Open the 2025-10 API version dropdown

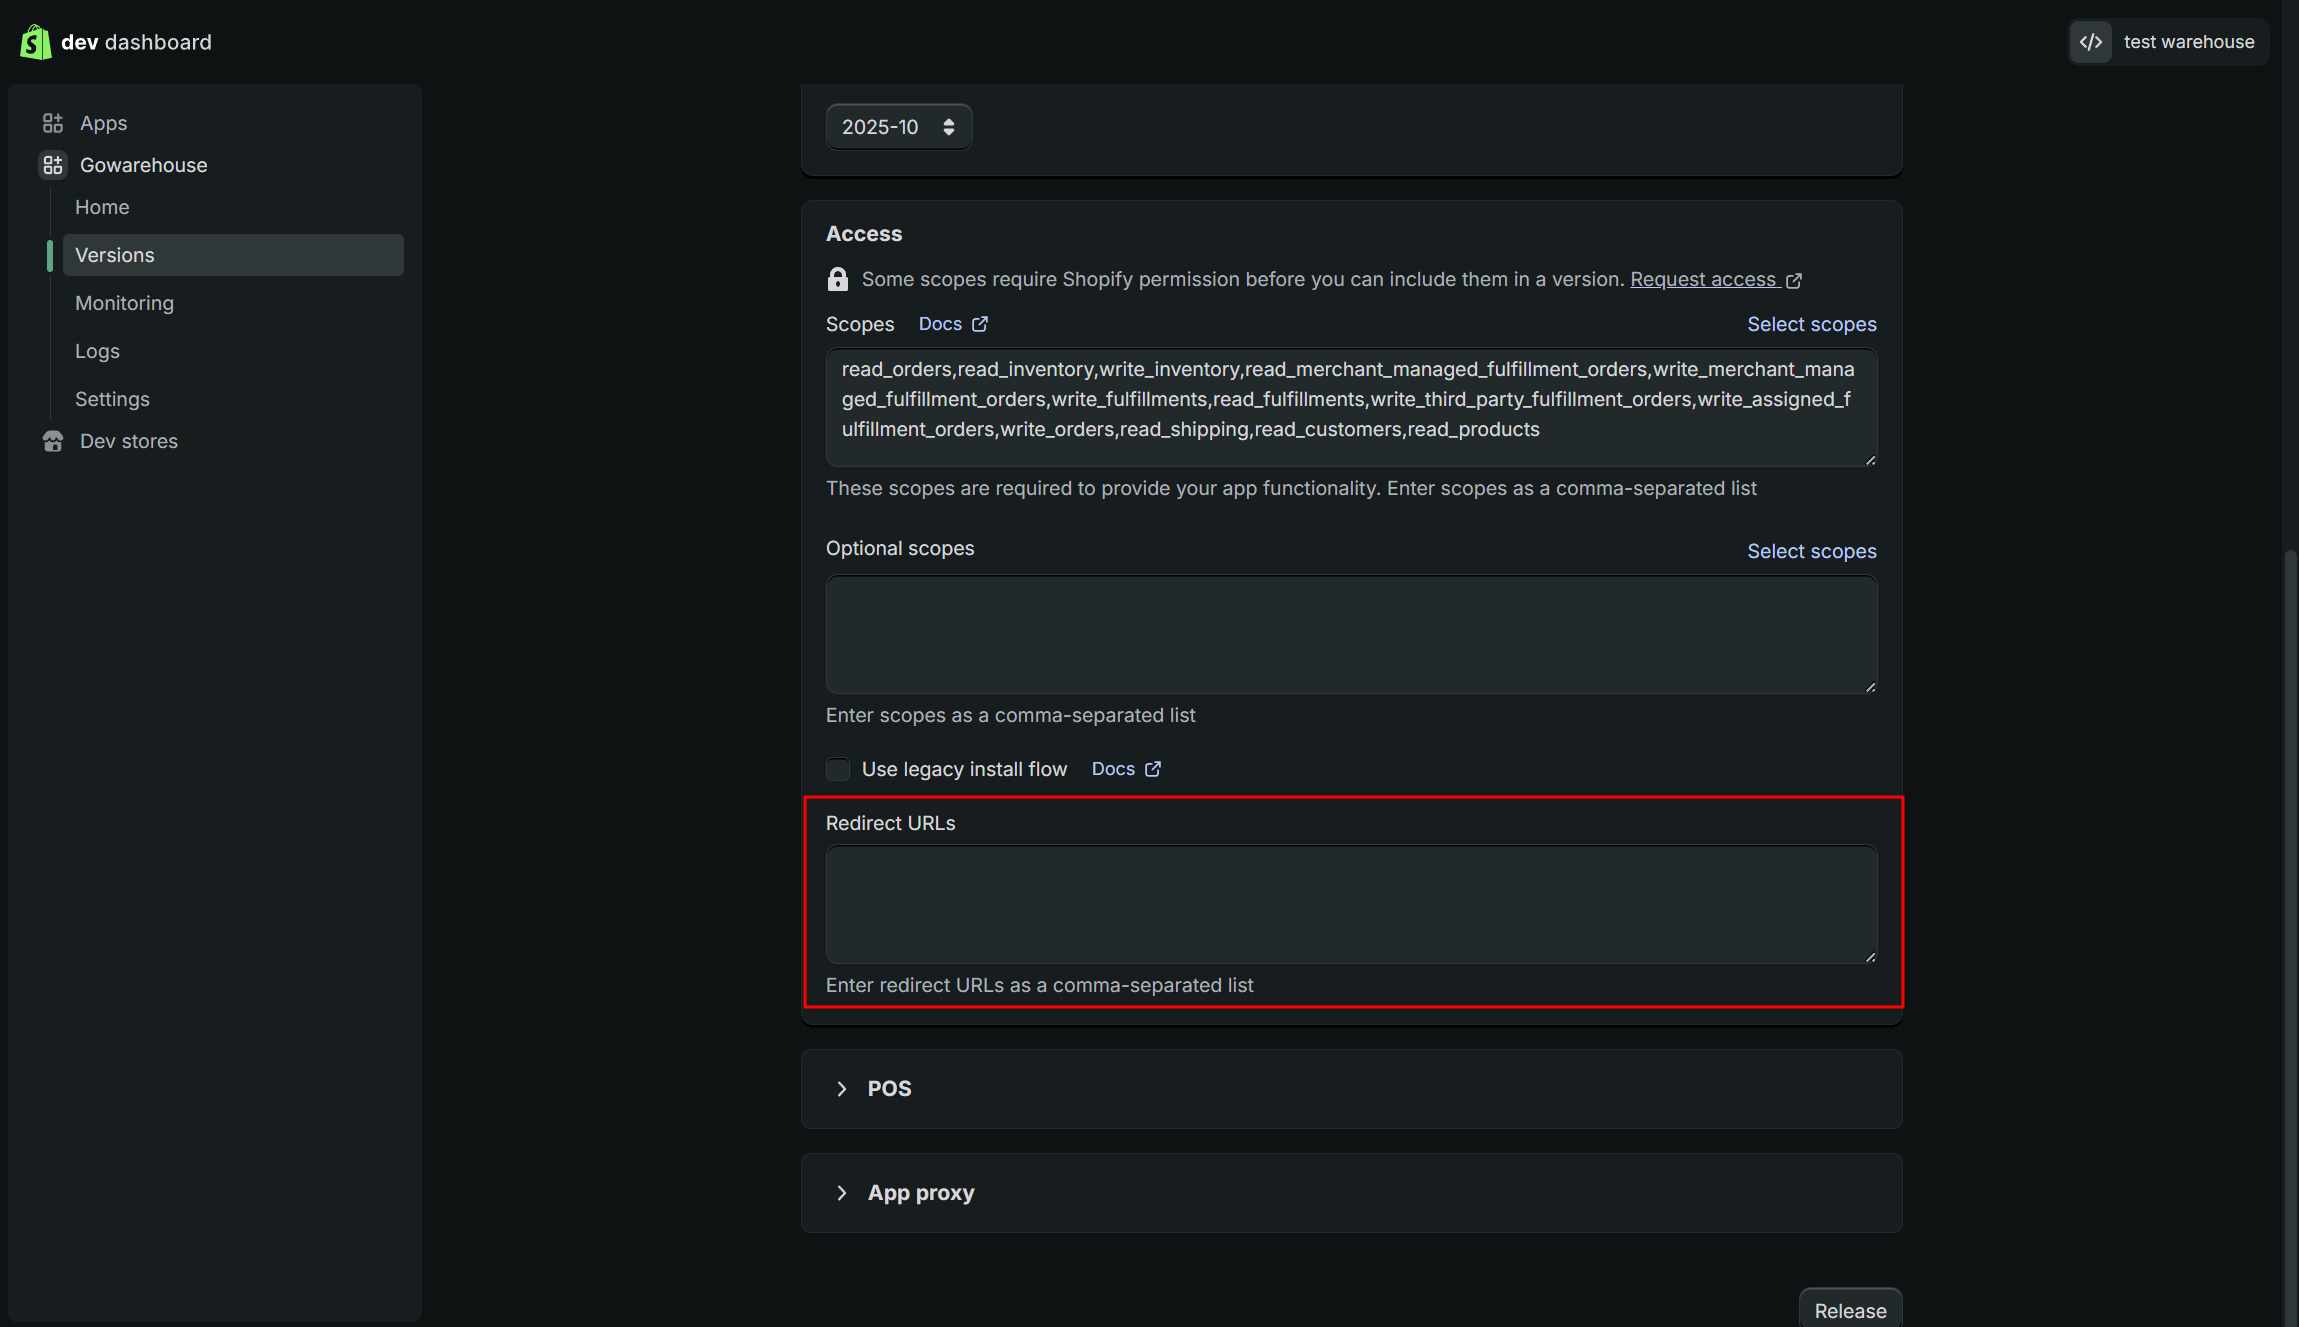click(898, 127)
